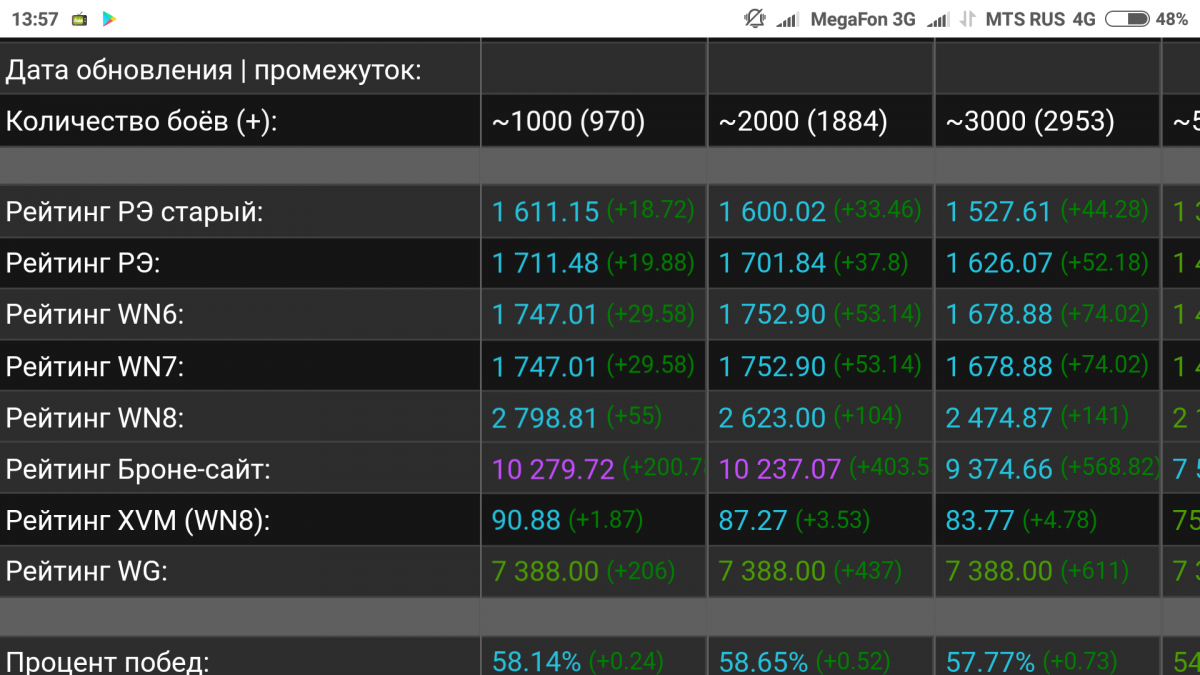
Task: Tap the battery indicator icon
Action: coord(1127,19)
